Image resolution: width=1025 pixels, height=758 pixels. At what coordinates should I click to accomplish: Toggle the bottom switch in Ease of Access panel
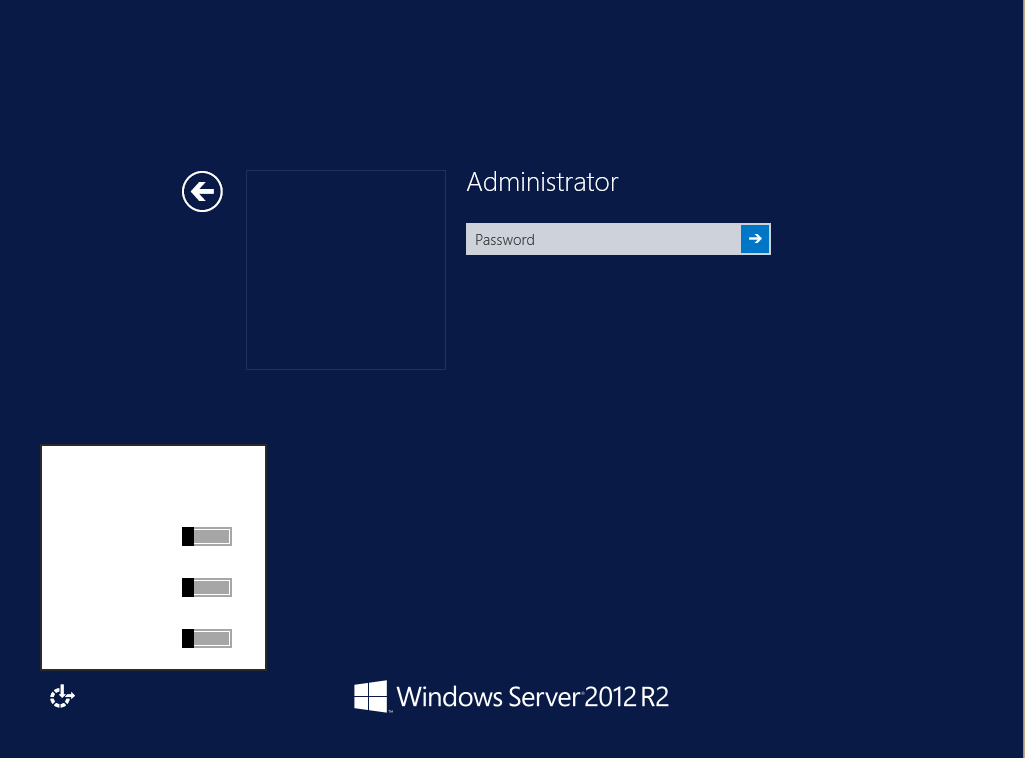207,638
